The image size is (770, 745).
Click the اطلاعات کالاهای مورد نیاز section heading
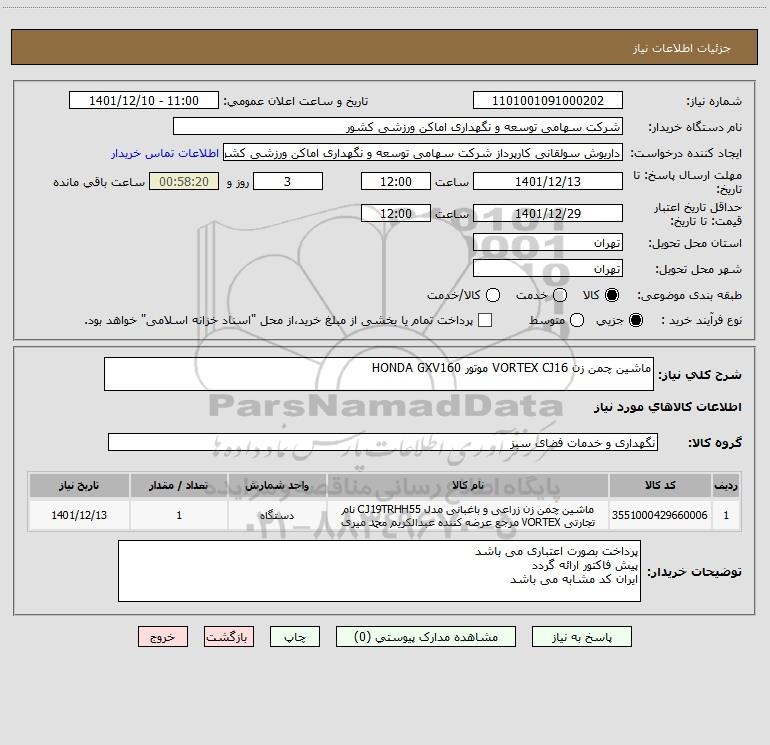668,407
